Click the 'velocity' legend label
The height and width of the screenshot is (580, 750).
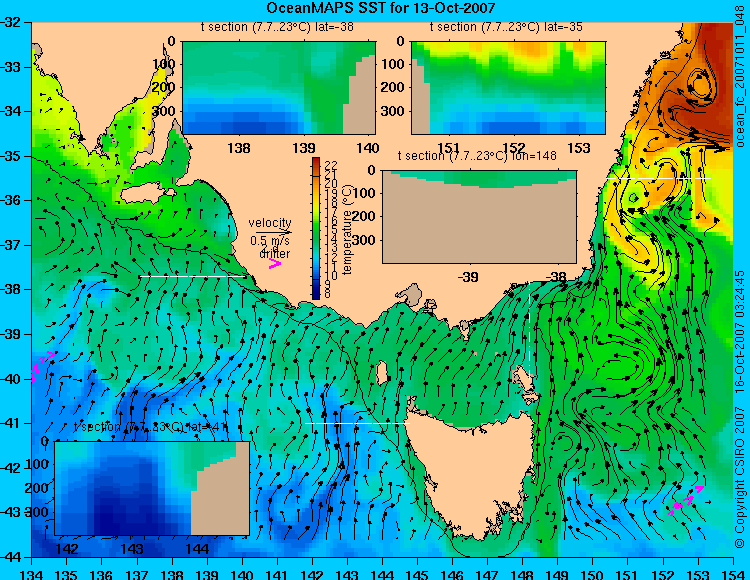270,223
